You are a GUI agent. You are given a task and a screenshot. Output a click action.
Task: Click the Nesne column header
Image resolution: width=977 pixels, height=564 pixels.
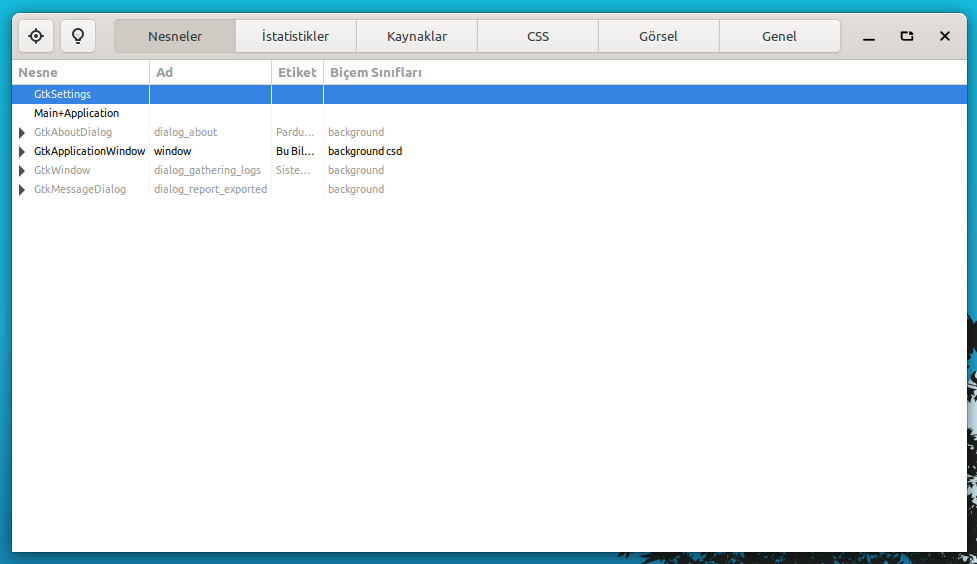click(80, 72)
